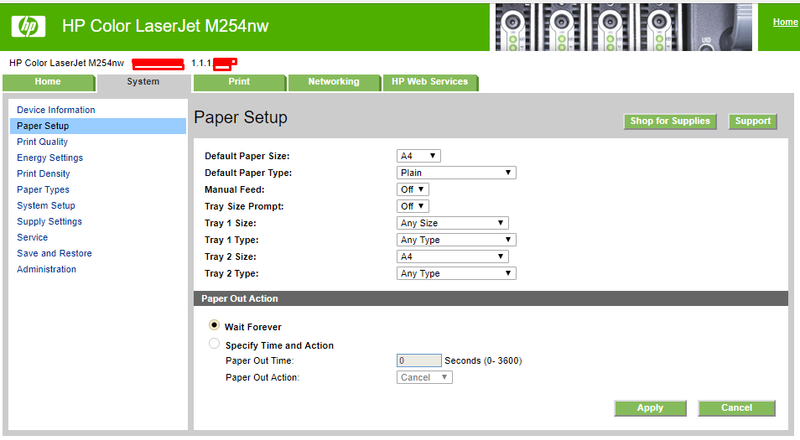Open the Paper Out Action dropdown
Screen dimensions: 800x440
coord(424,378)
